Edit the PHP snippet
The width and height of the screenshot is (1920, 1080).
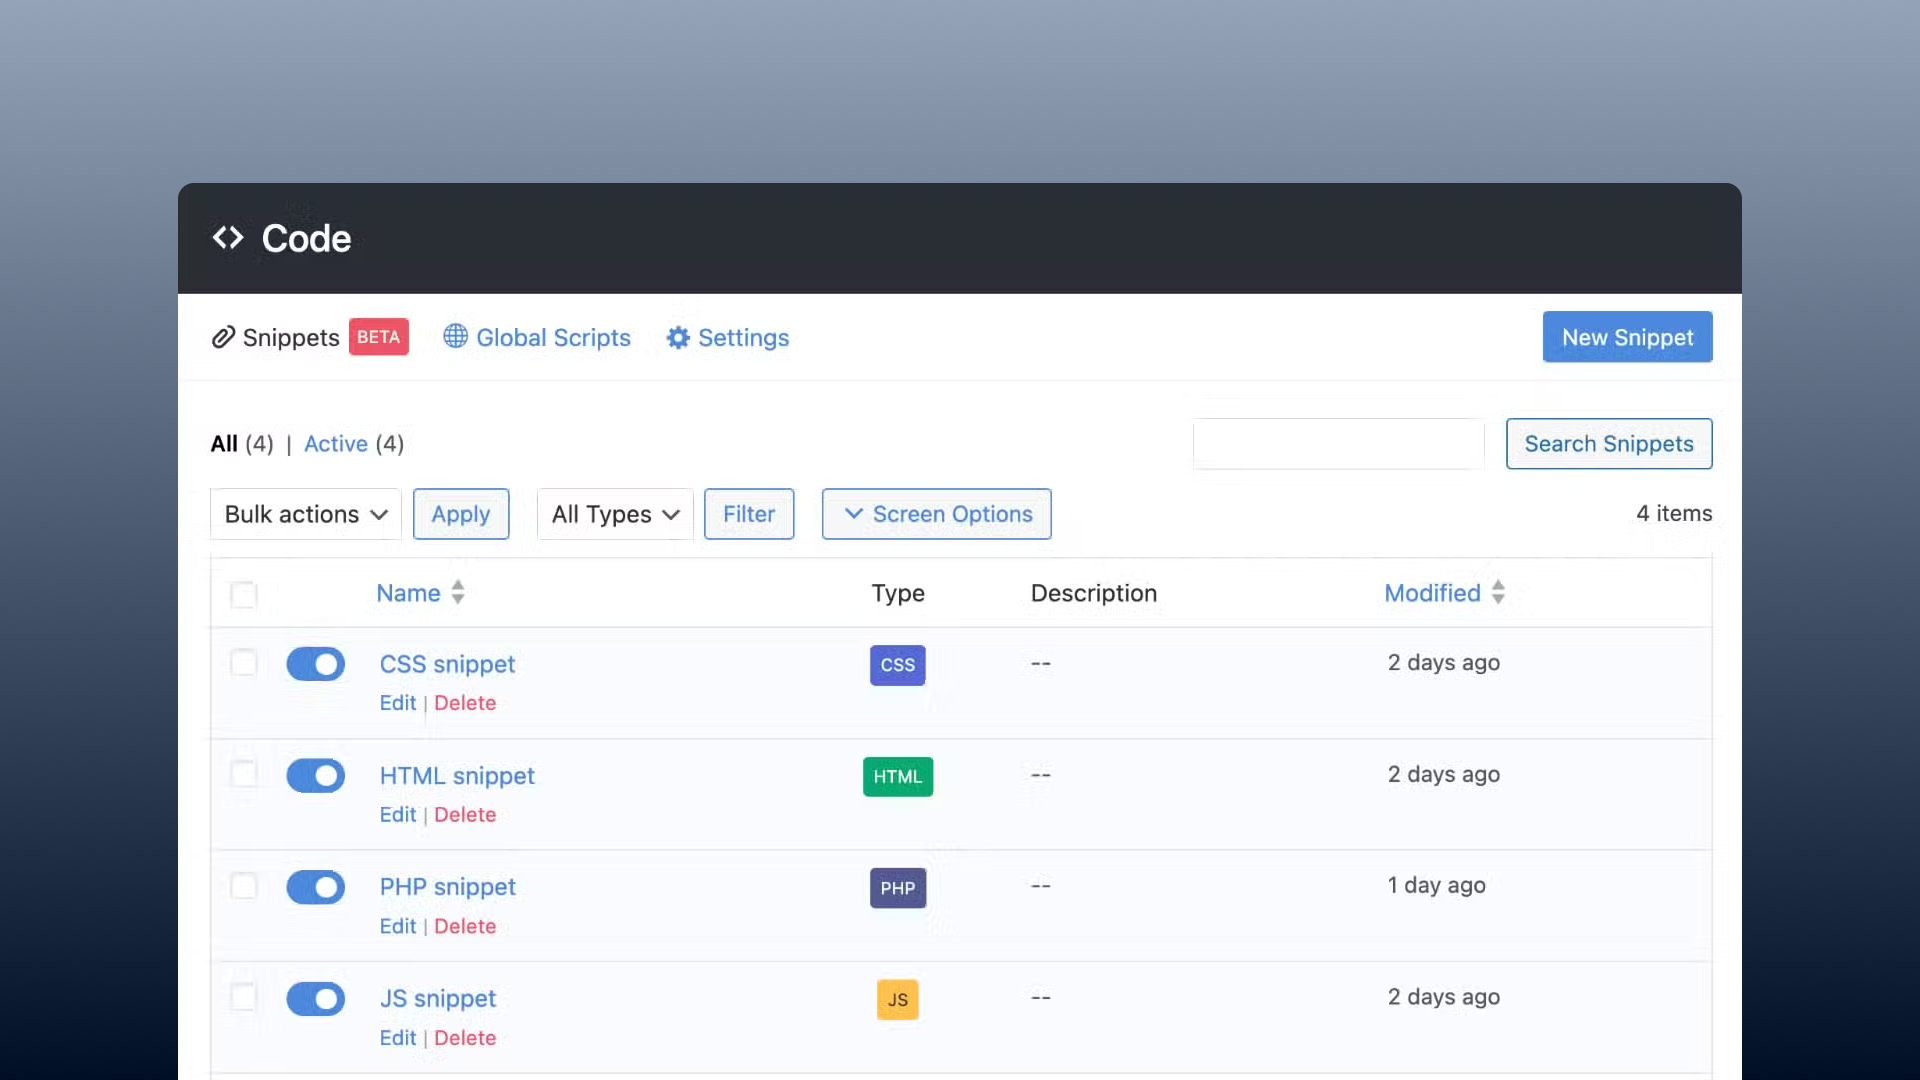[x=397, y=926]
